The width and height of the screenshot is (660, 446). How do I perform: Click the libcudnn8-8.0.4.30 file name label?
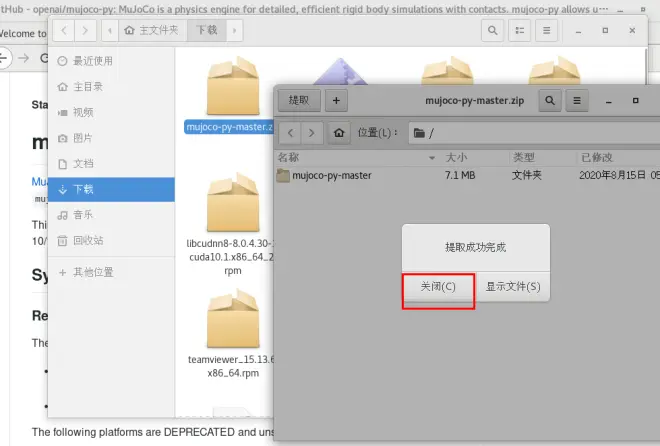pos(230,257)
